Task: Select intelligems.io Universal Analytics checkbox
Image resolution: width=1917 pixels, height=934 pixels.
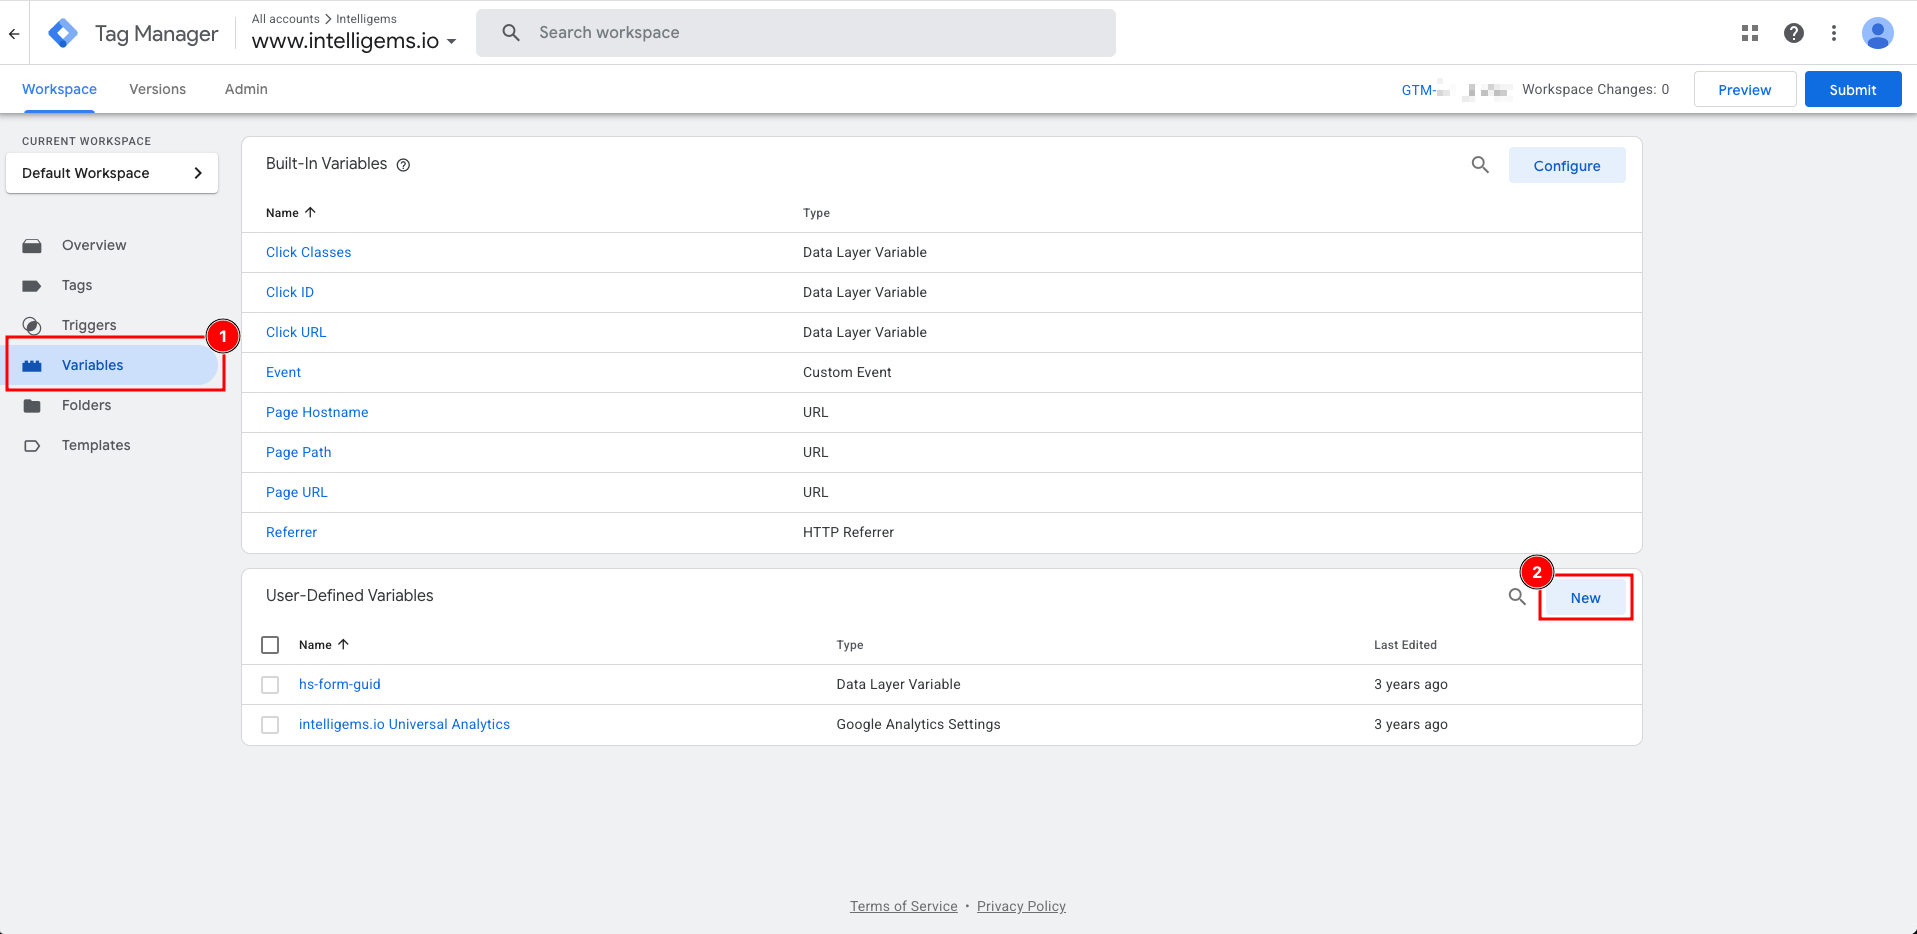Action: (270, 725)
